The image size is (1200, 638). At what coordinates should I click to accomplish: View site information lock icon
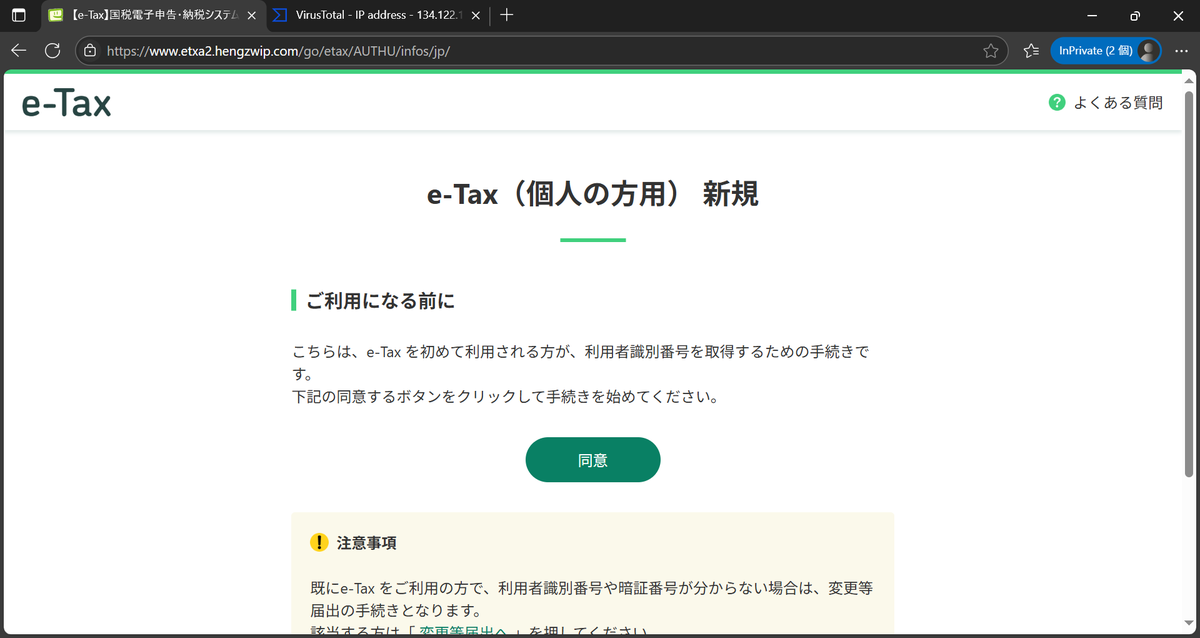90,51
